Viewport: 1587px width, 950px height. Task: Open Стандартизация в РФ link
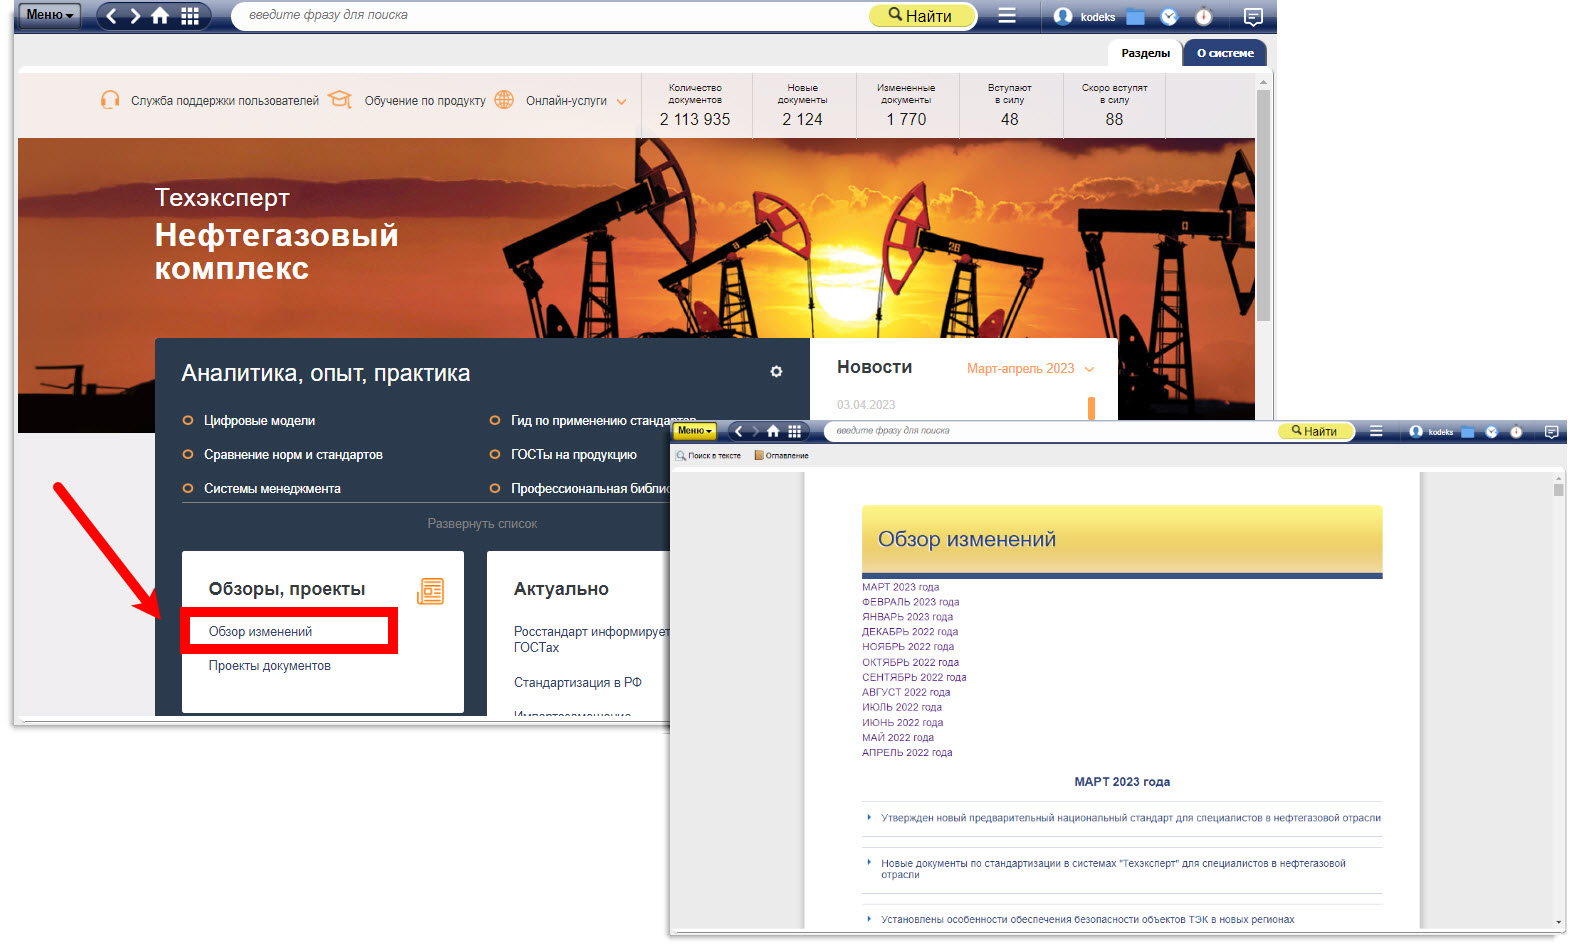point(578,683)
